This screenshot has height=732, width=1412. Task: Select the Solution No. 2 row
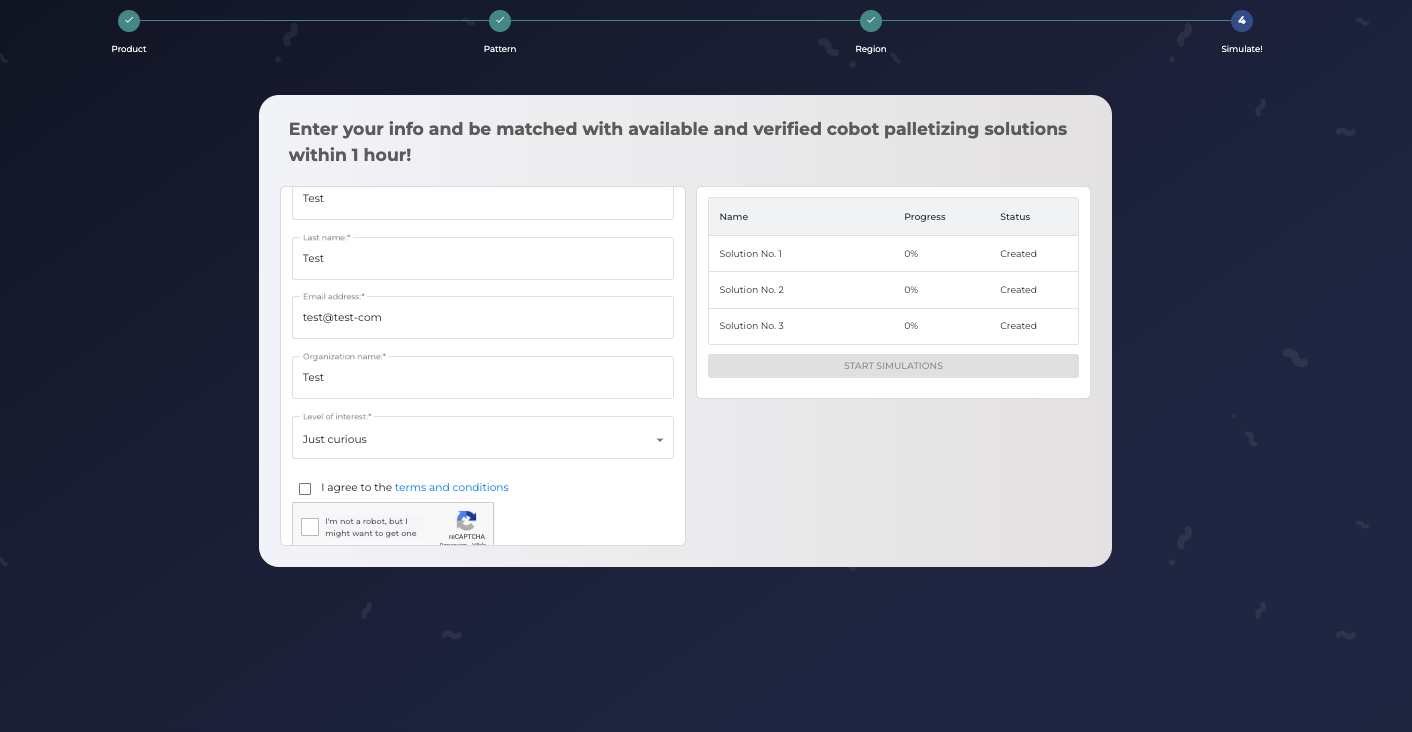pyautogui.click(x=892, y=290)
